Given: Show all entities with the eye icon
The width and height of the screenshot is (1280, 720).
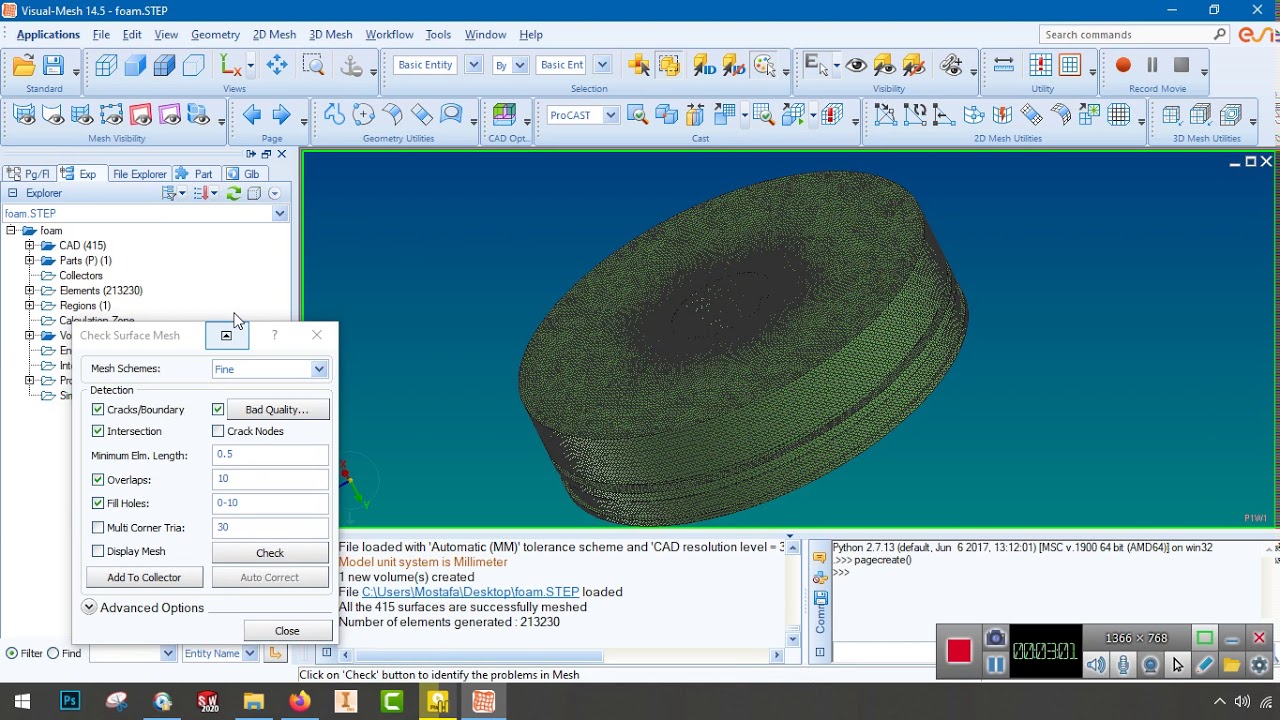Looking at the screenshot, I should [856, 66].
